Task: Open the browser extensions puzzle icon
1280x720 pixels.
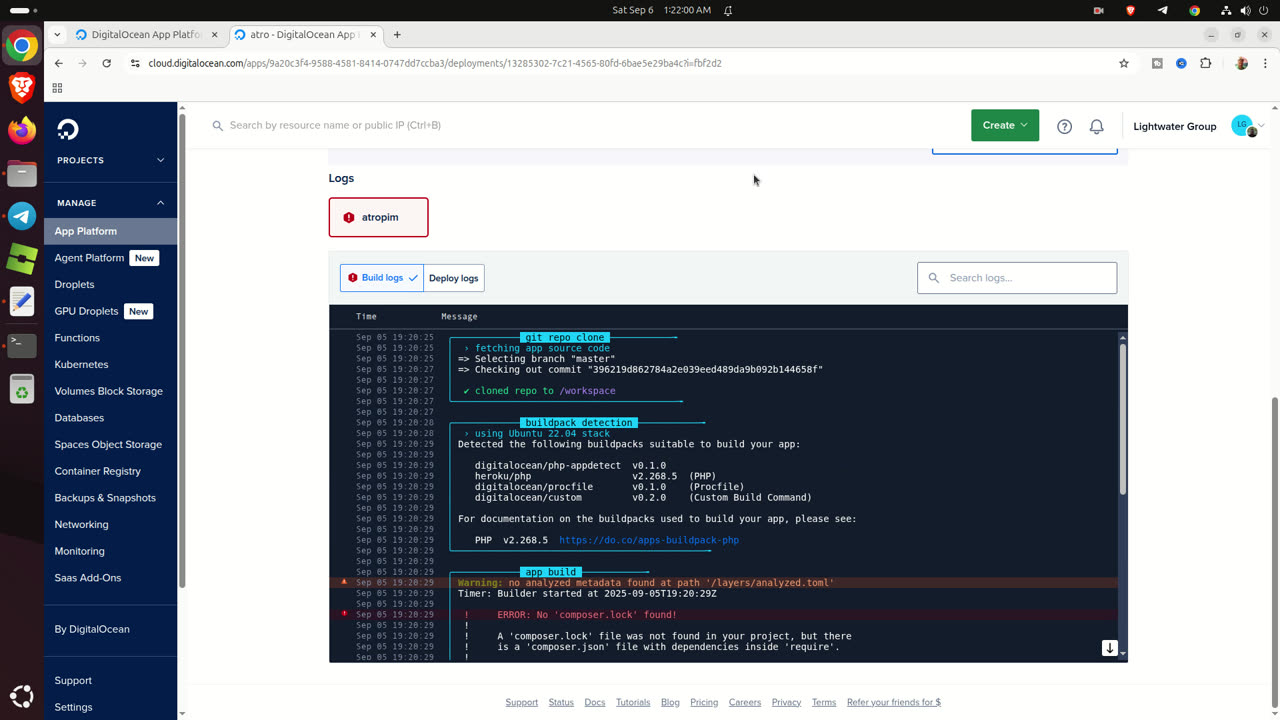Action: [1205, 63]
